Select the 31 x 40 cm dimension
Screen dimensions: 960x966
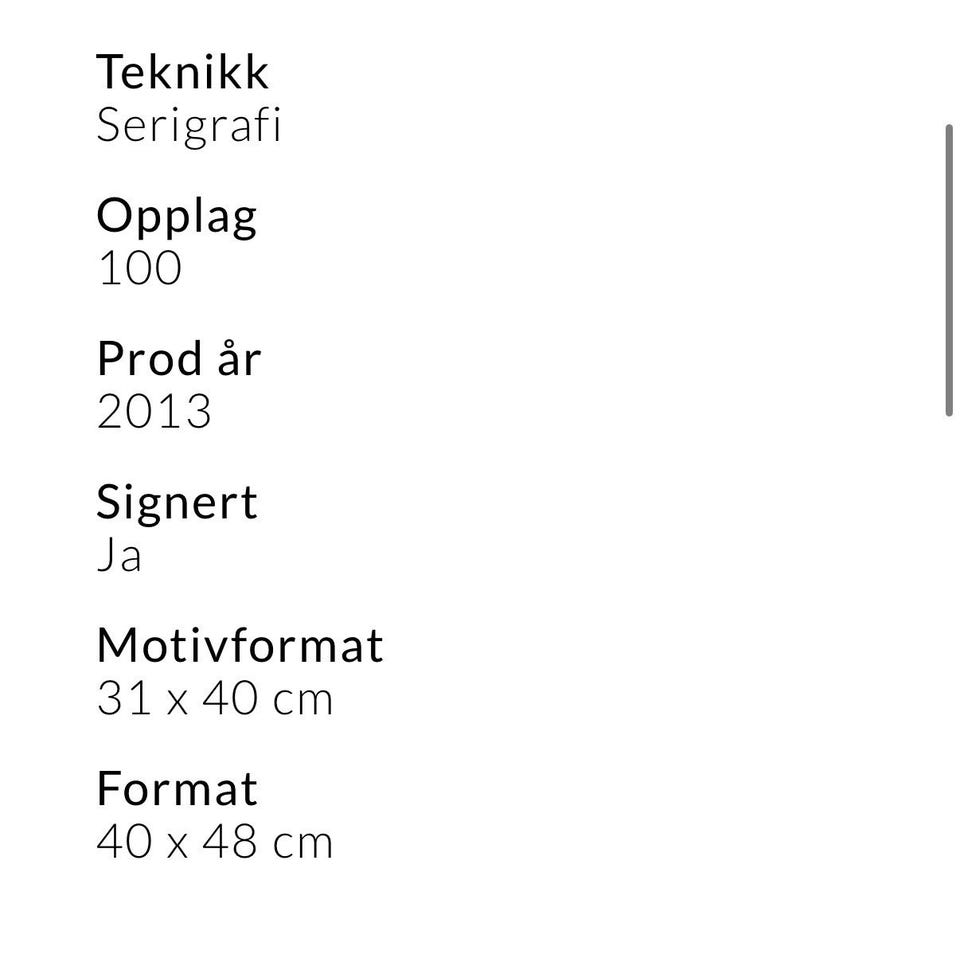[214, 699]
